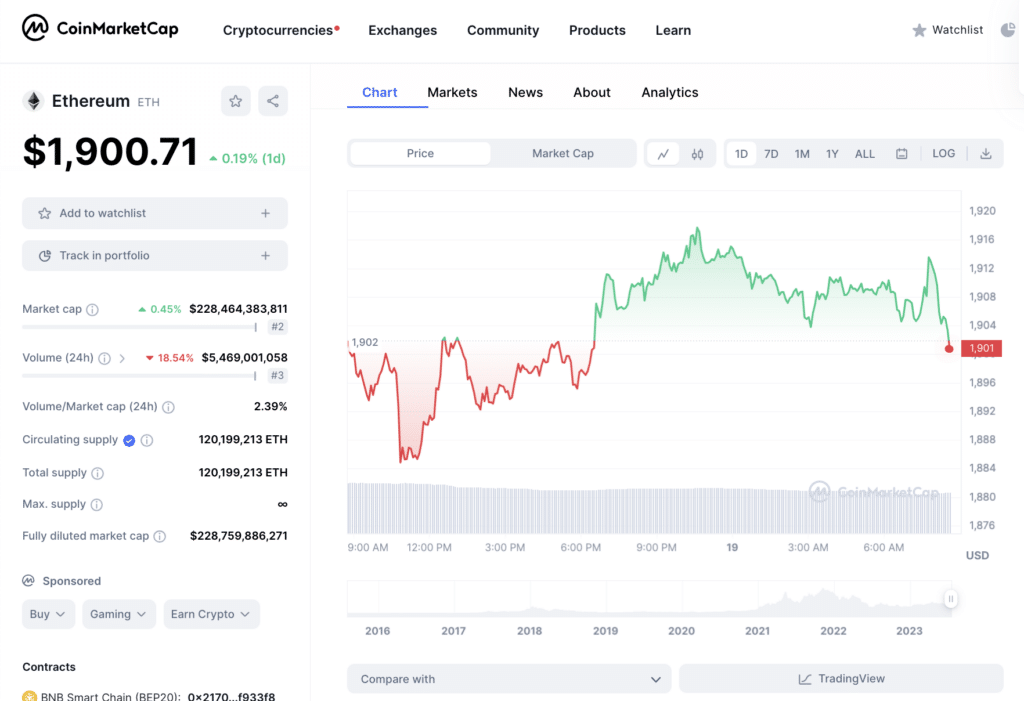Click the plus icon on Track in portfolio
Screen dimensions: 1024x701
pyautogui.click(x=265, y=255)
